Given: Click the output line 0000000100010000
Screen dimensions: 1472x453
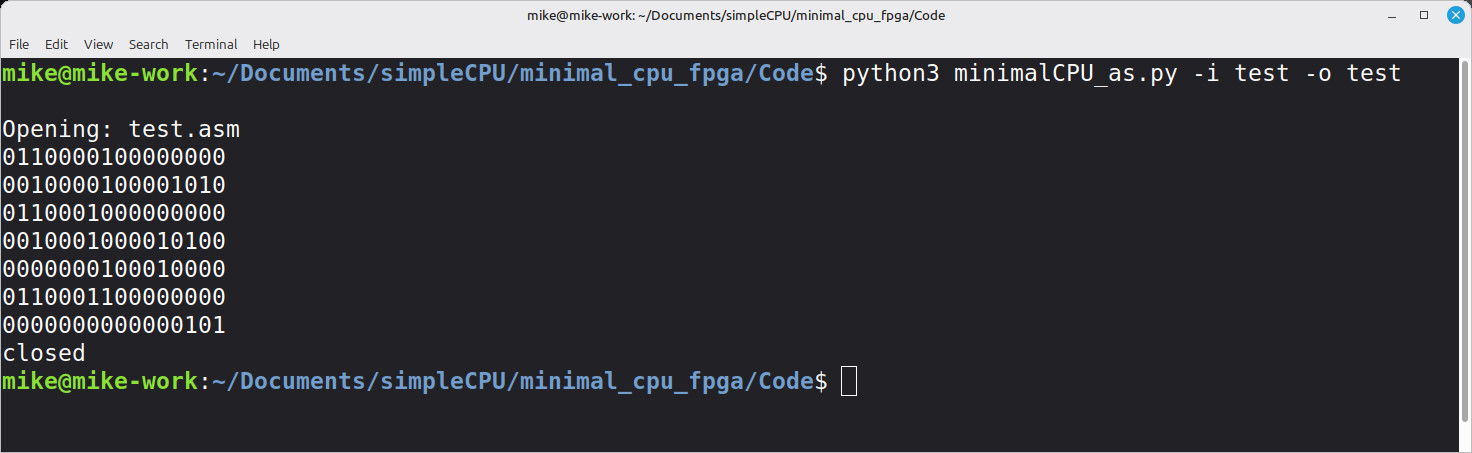Looking at the screenshot, I should tap(114, 269).
